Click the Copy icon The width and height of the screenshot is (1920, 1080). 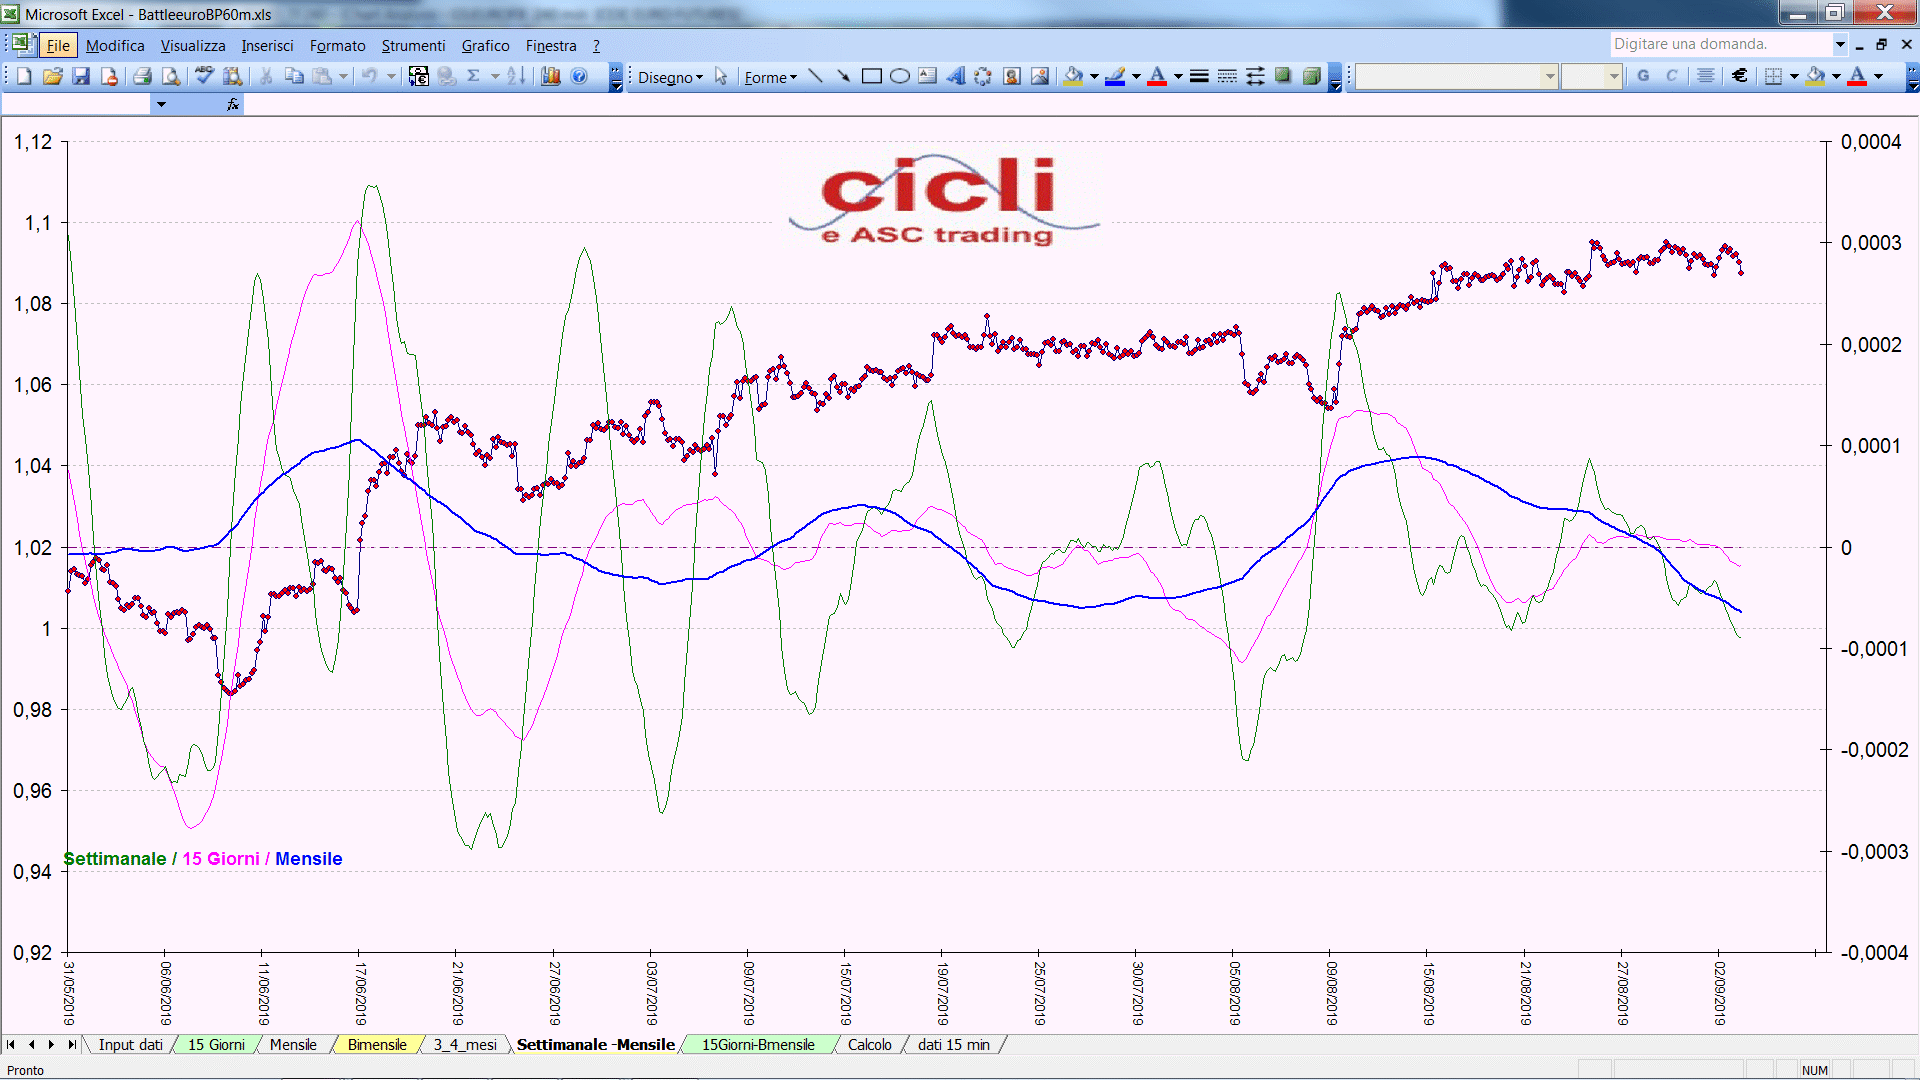click(294, 76)
